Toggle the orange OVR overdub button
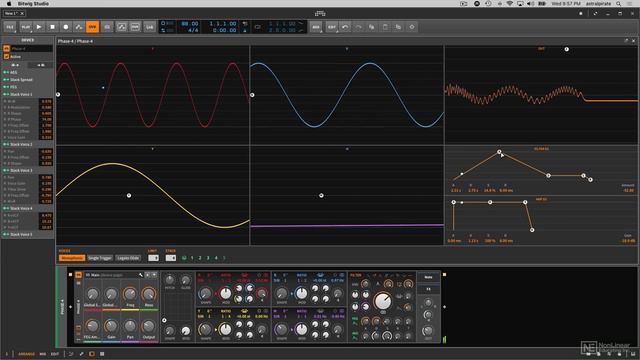Screen dimensions: 640x360 (x=92, y=27)
